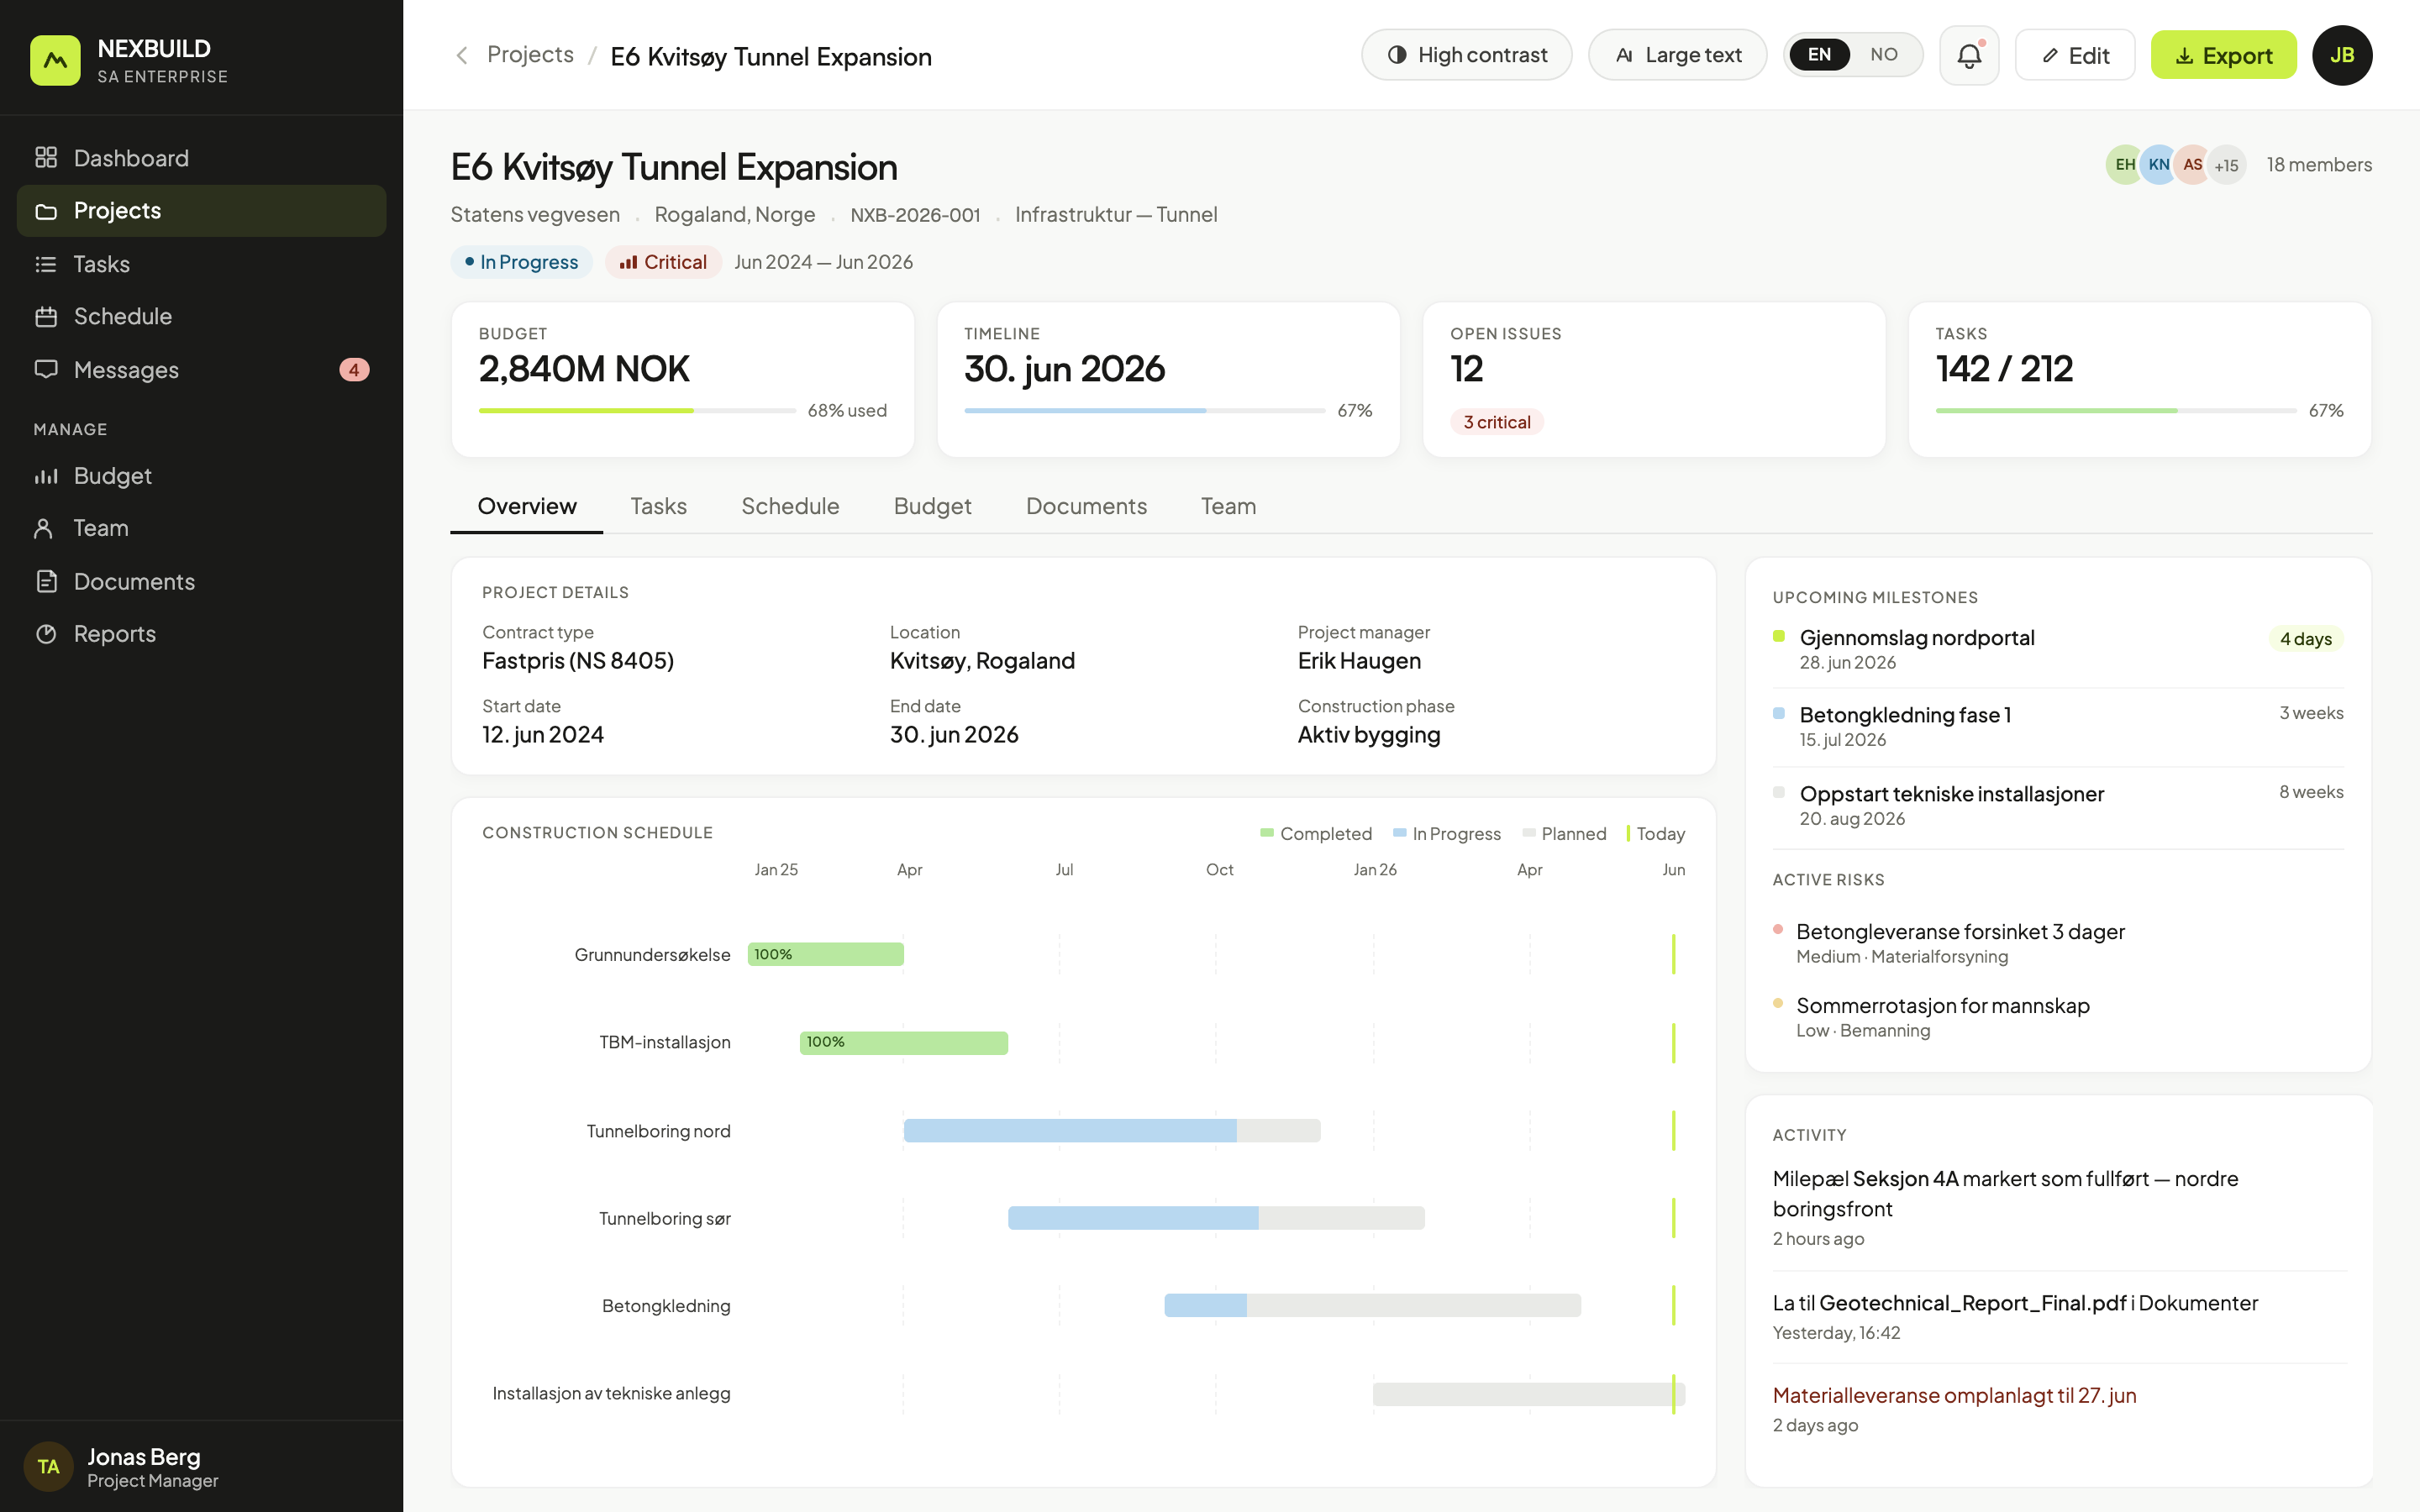The image size is (2420, 1512).
Task: Open Documents in the sidebar
Action: pyautogui.click(x=201, y=581)
